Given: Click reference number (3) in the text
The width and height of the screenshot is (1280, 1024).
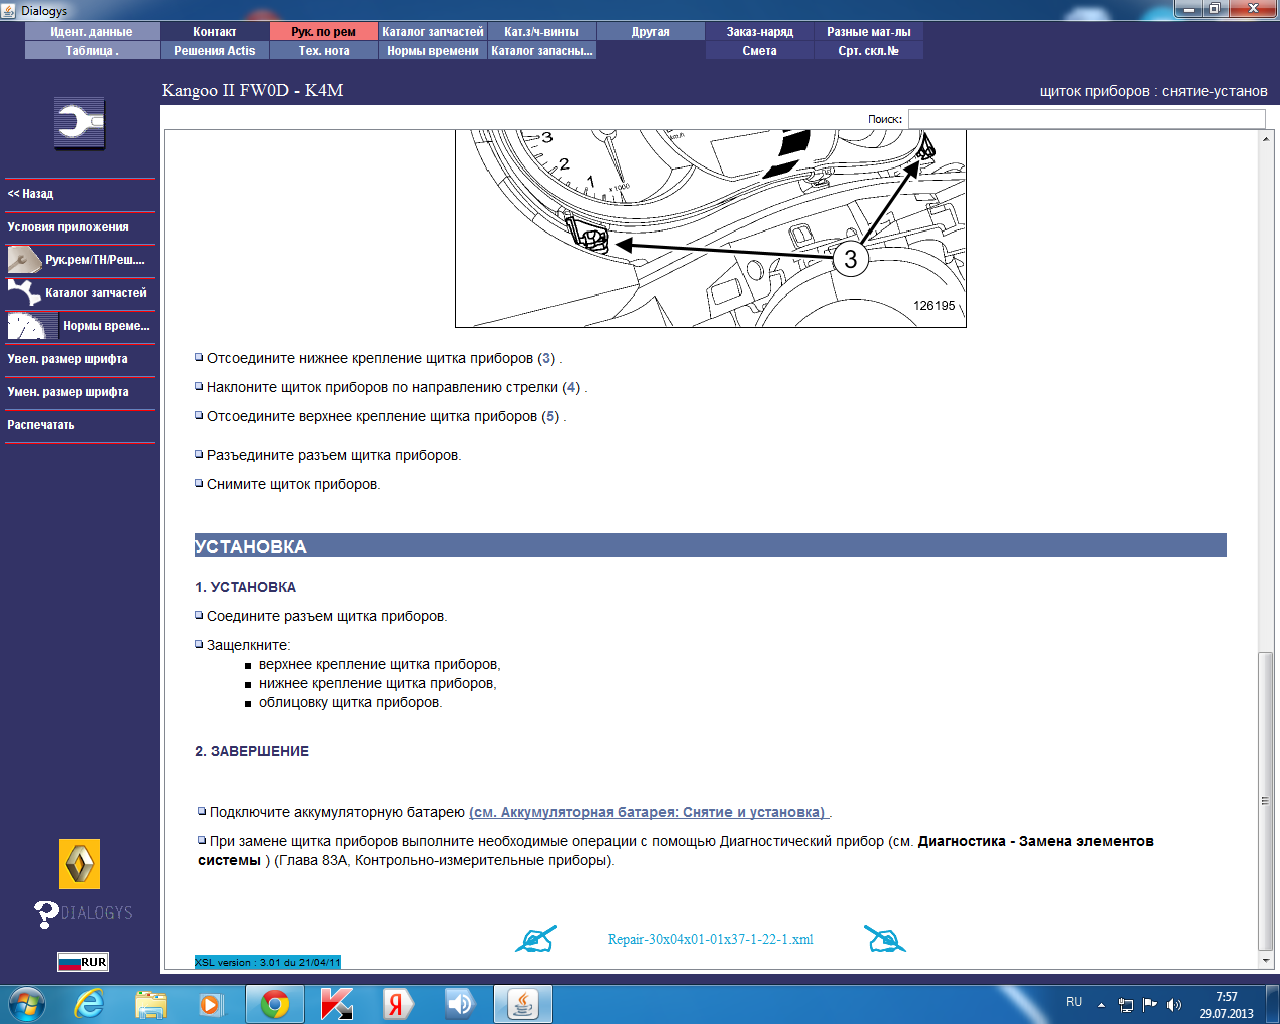Looking at the screenshot, I should coord(546,358).
